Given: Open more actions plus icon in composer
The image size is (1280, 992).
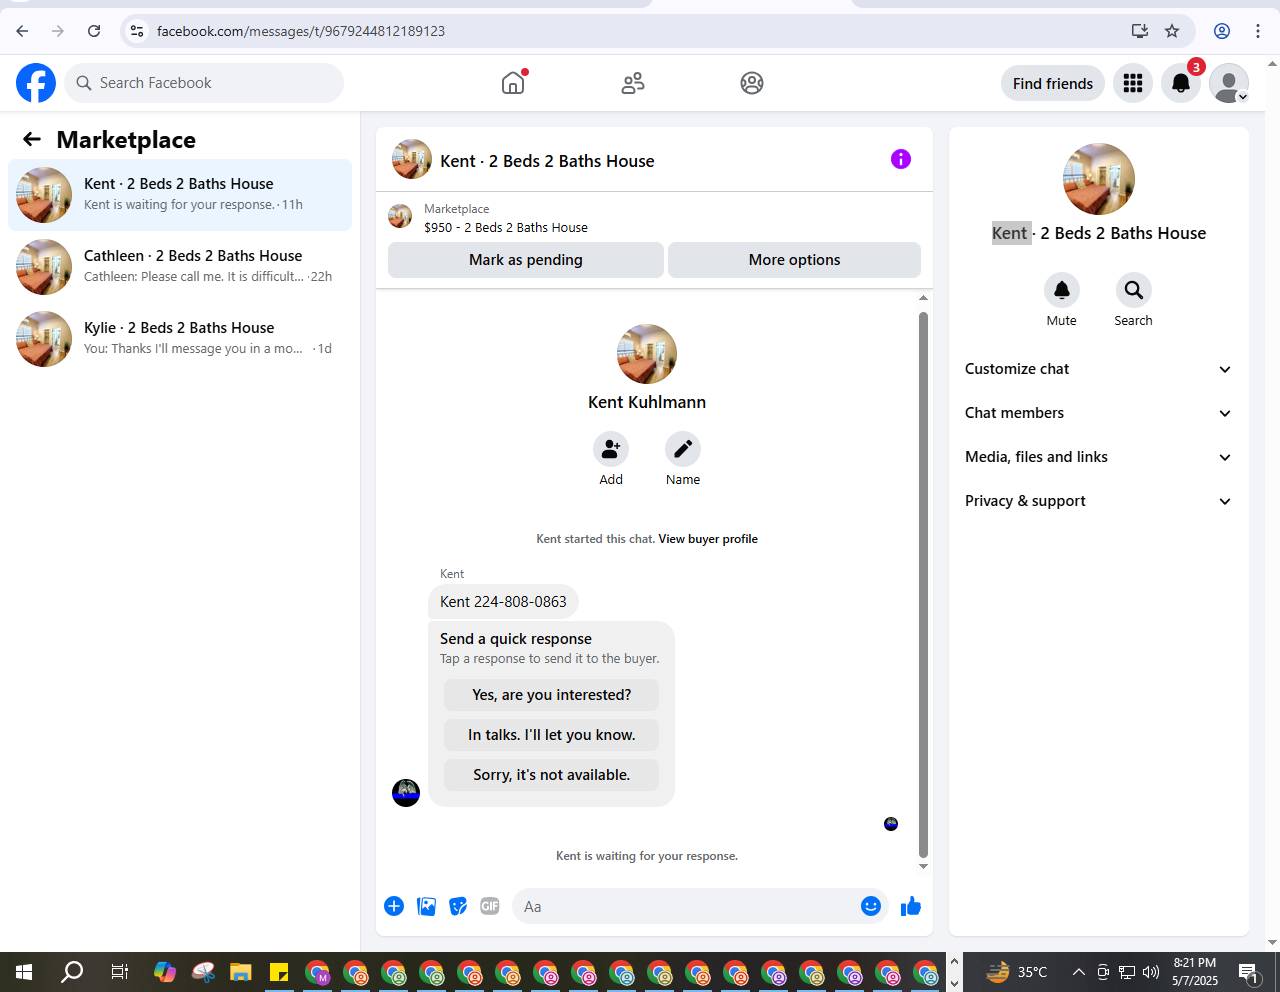Looking at the screenshot, I should 394,906.
